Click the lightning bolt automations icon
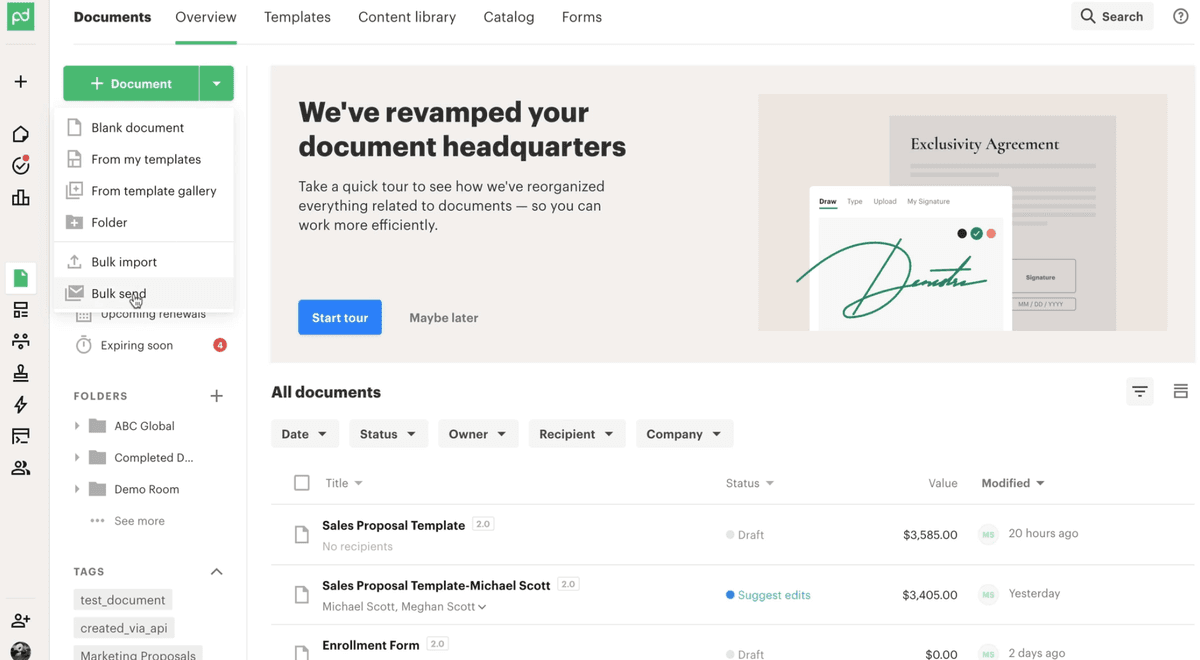Viewport: 1200px width, 660px height. [x=20, y=405]
